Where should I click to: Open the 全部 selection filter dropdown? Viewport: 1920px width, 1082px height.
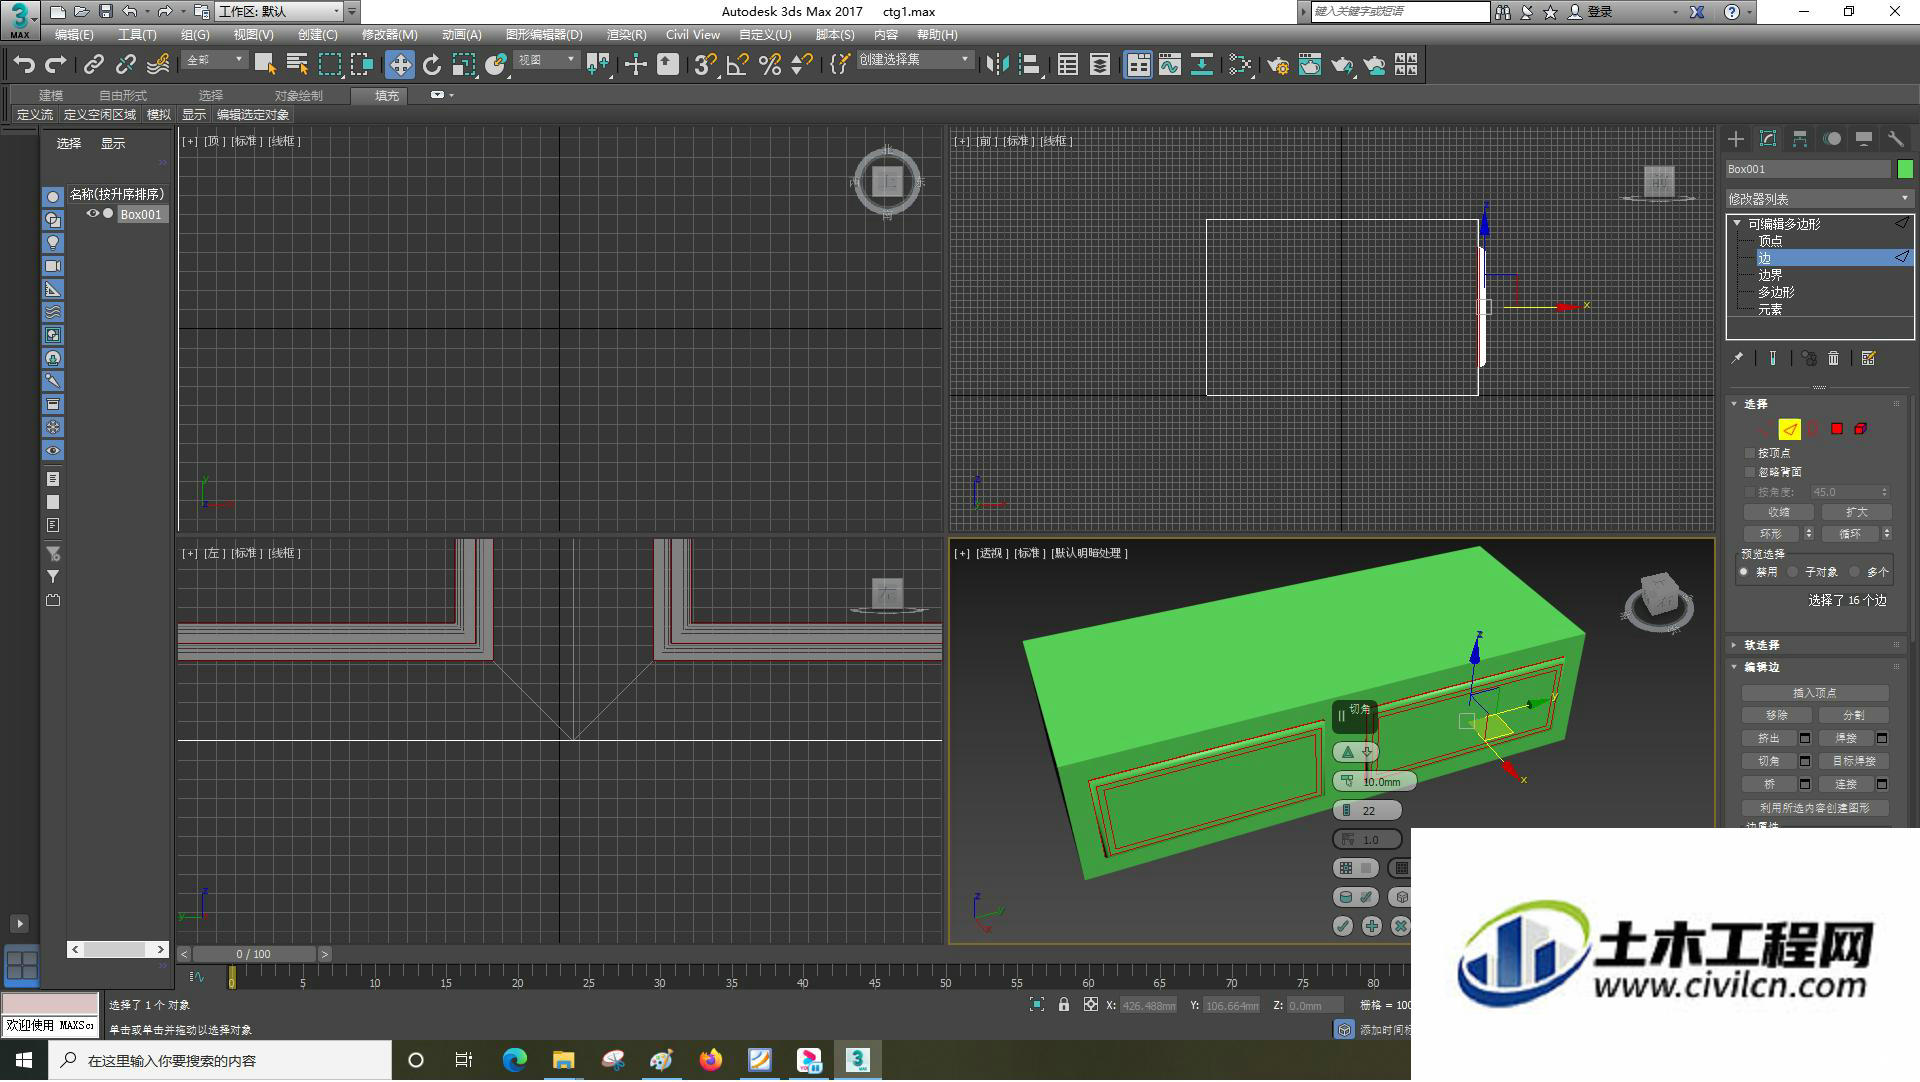point(215,61)
